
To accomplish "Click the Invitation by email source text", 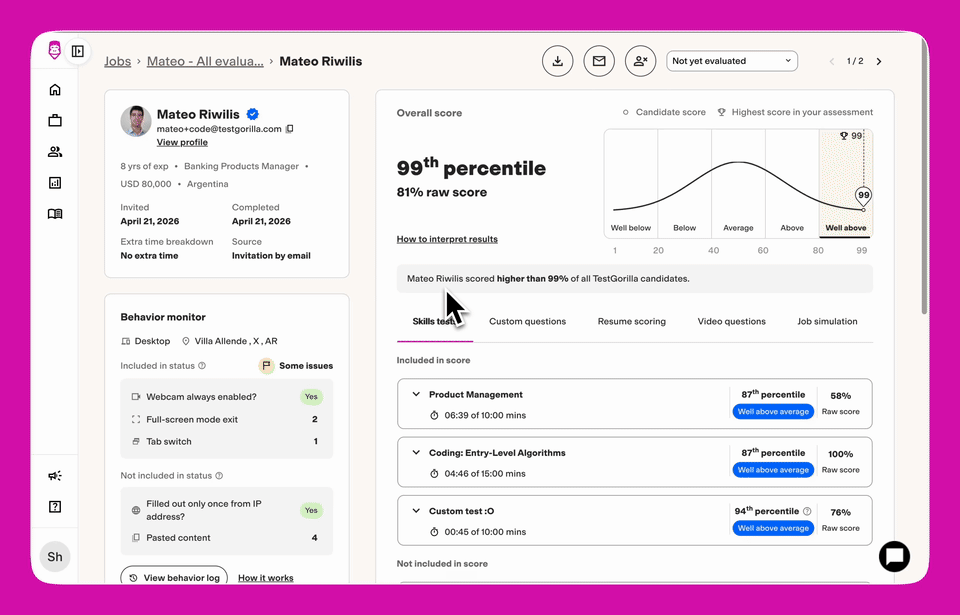I will (271, 256).
